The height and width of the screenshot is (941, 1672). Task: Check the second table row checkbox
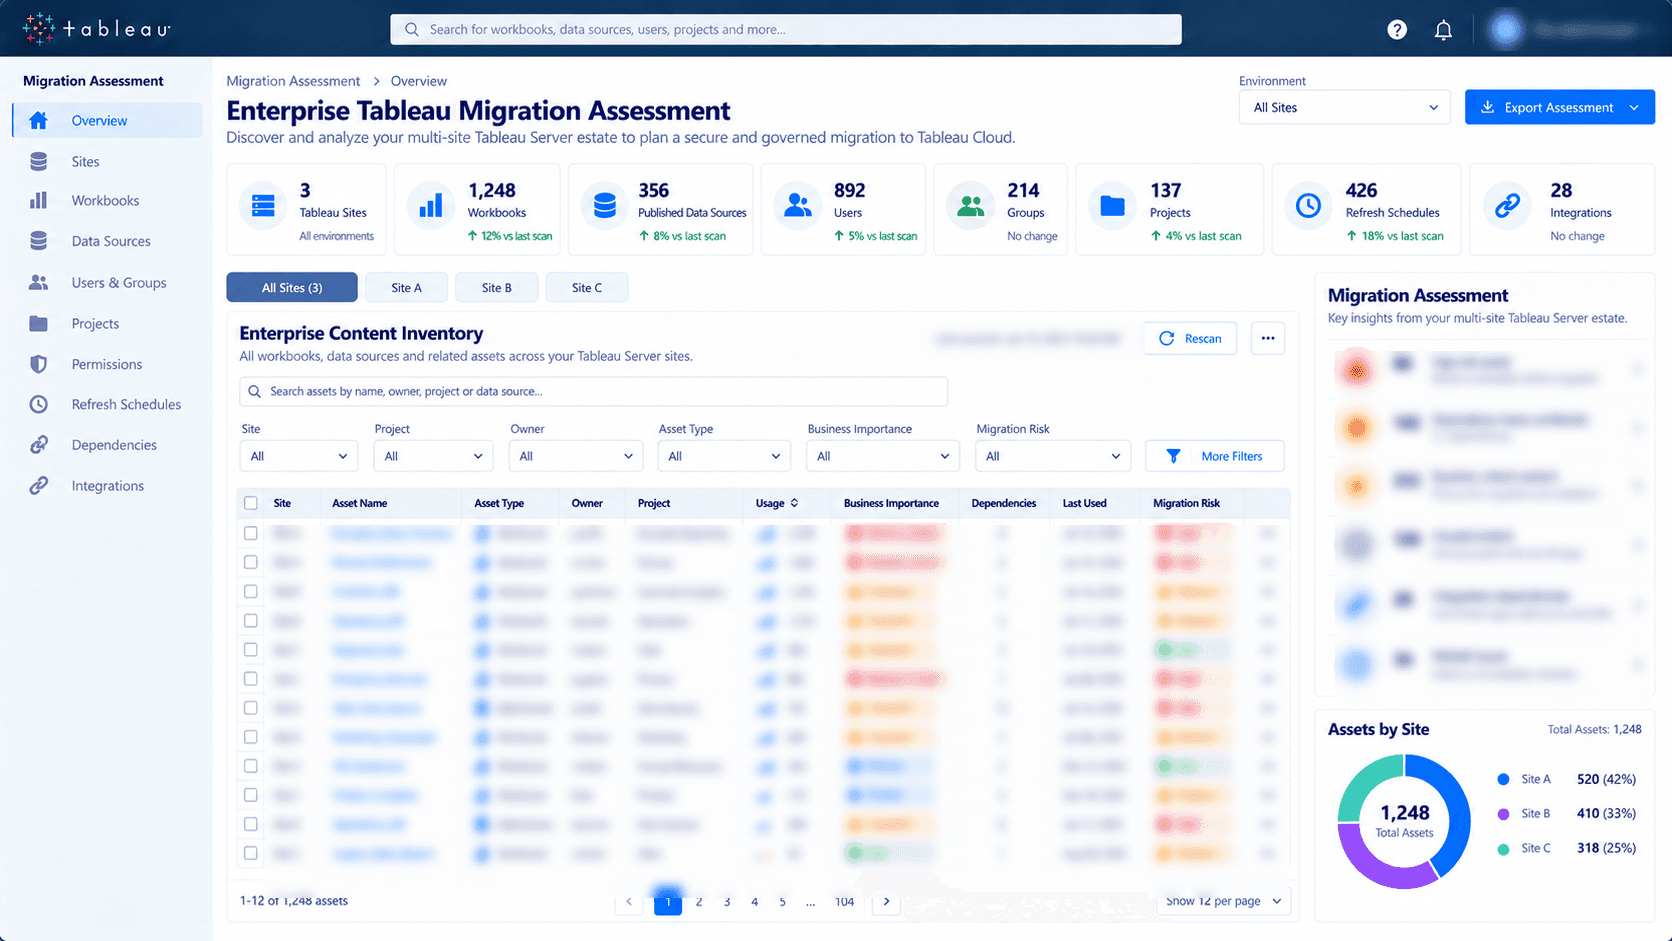coord(251,562)
